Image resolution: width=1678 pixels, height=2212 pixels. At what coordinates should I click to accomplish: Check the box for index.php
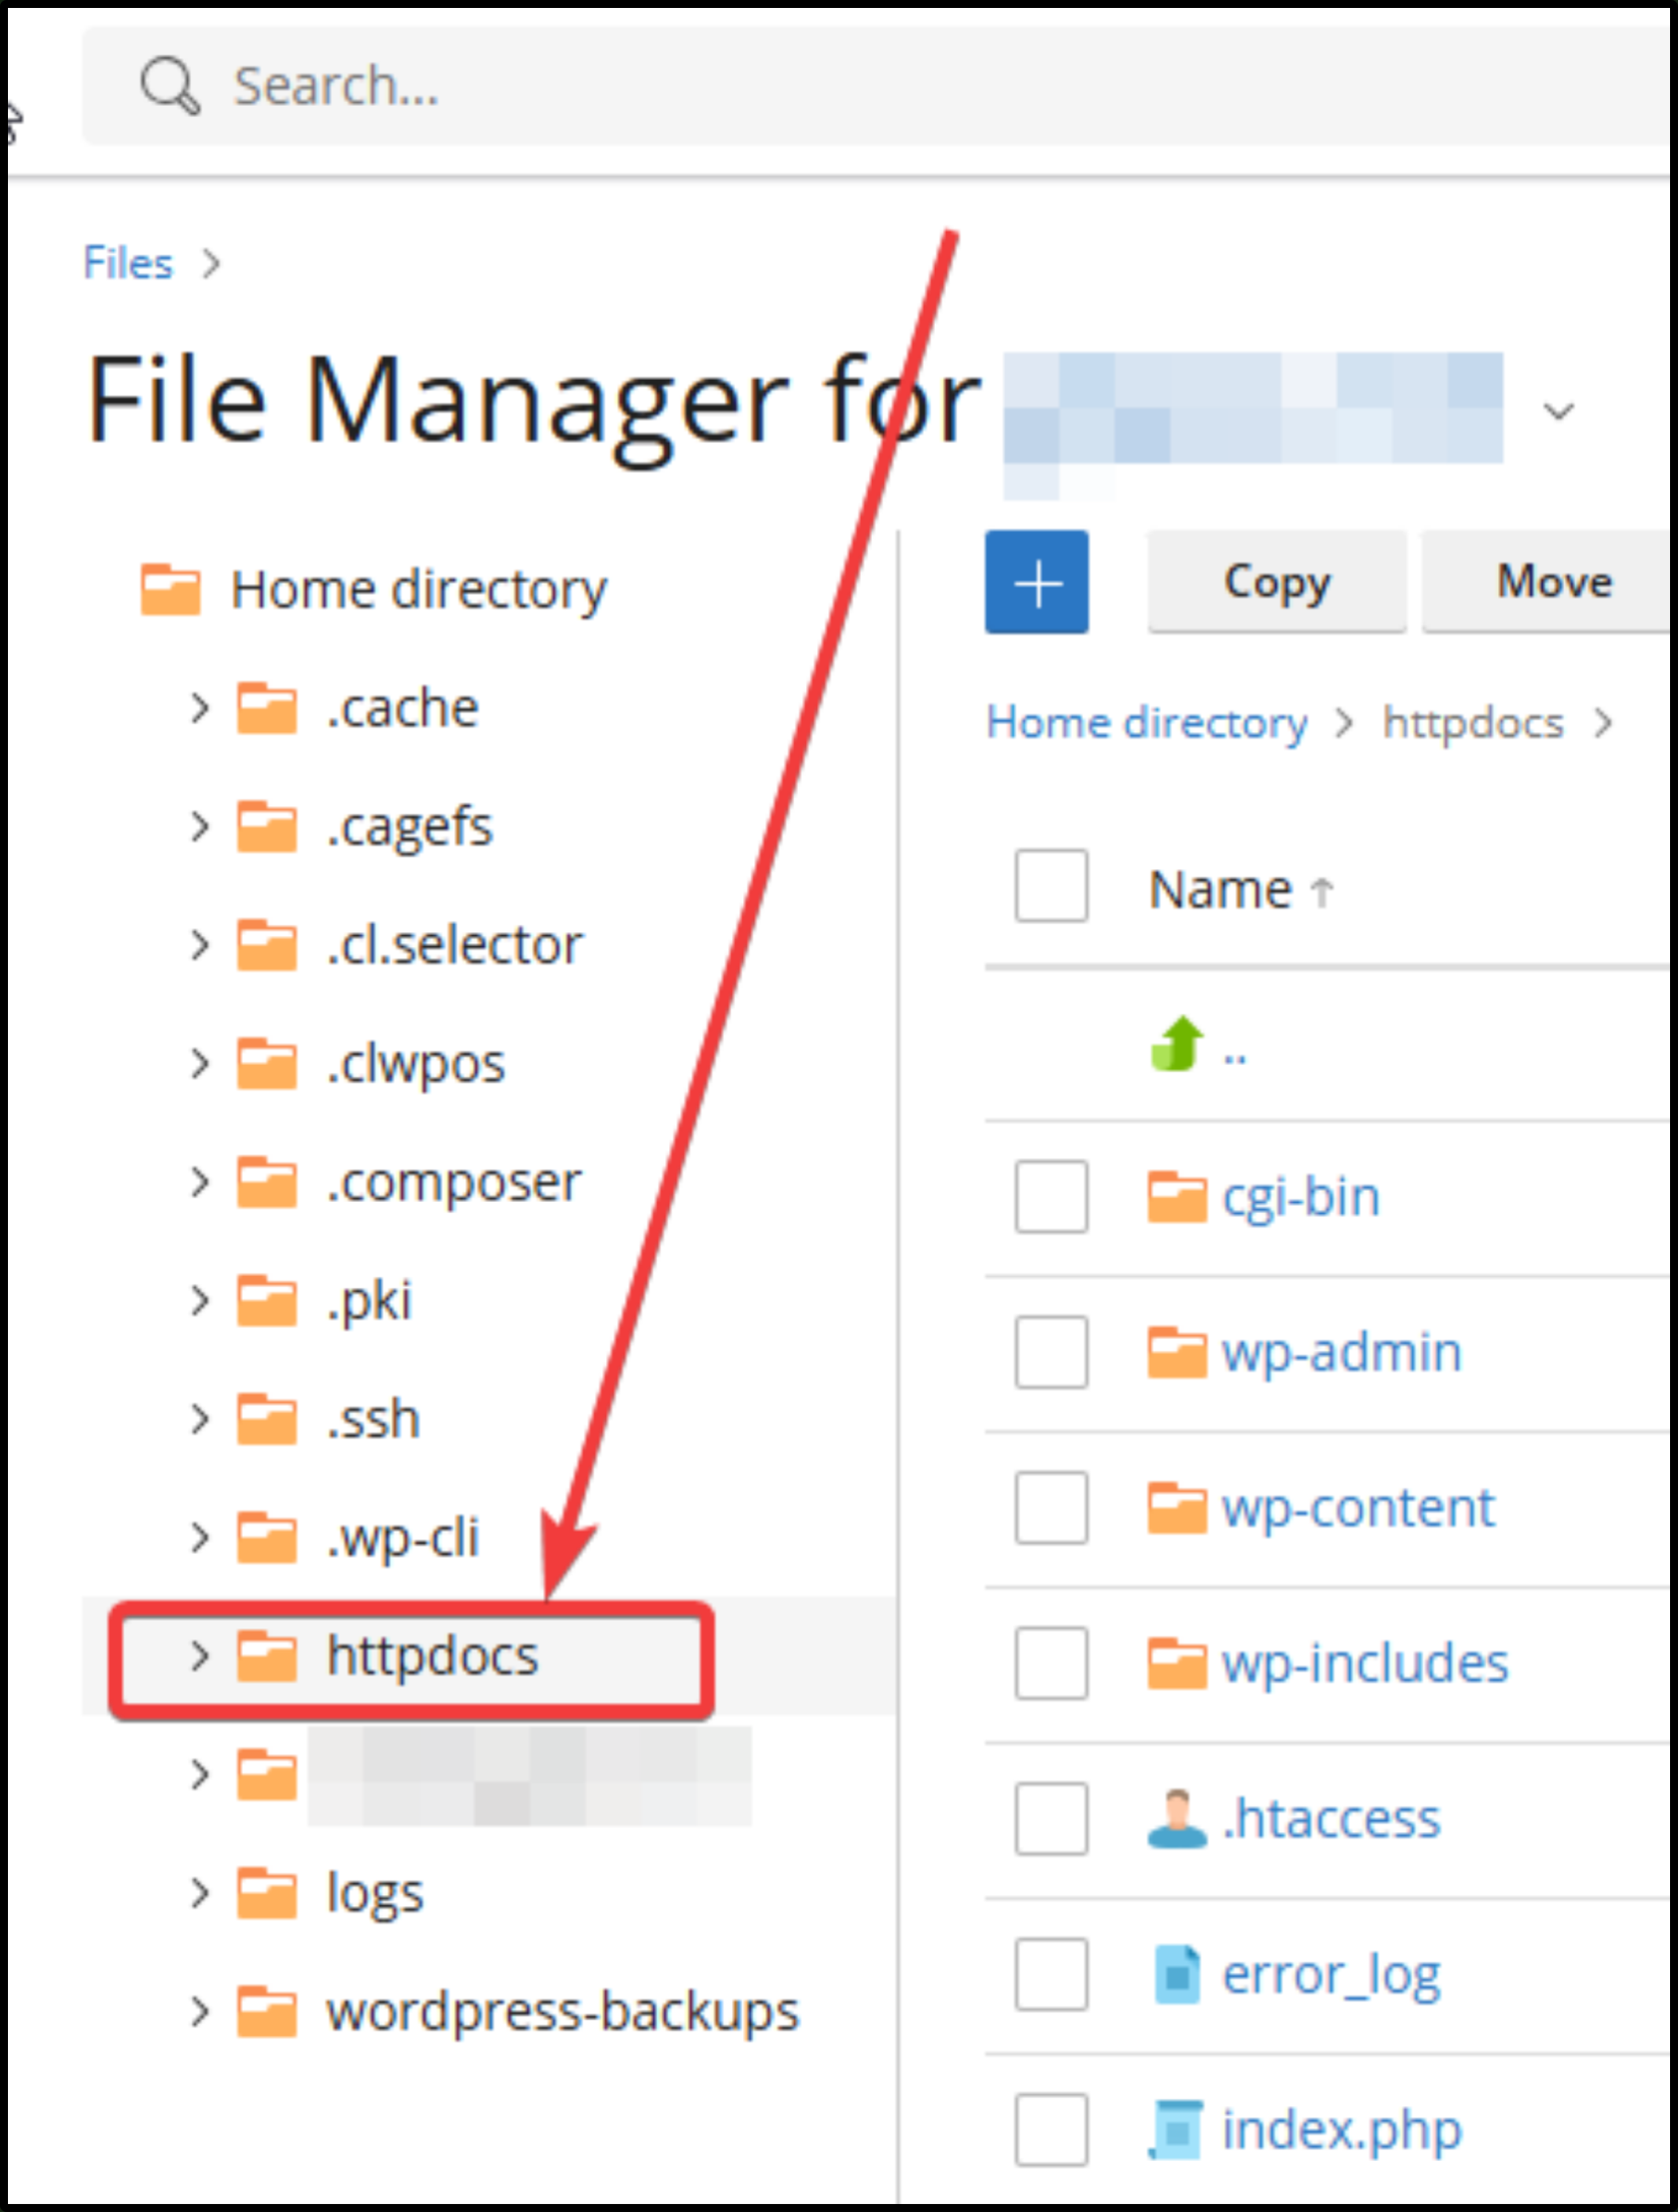[x=1051, y=2129]
